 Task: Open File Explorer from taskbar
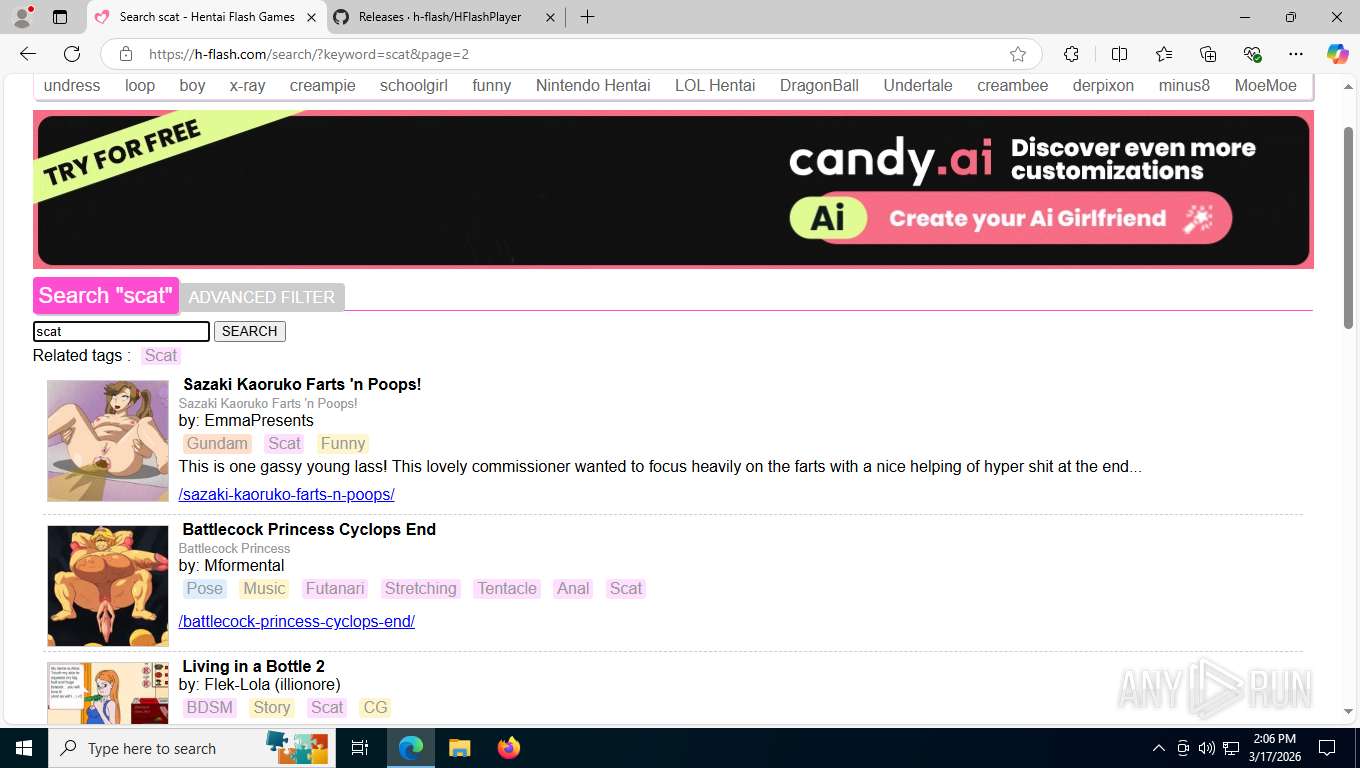click(x=460, y=748)
